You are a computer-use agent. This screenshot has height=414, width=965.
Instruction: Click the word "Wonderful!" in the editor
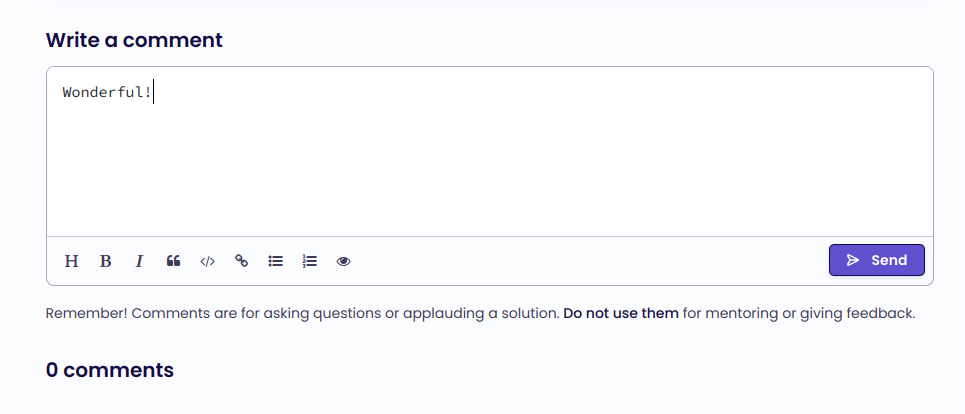click(106, 93)
